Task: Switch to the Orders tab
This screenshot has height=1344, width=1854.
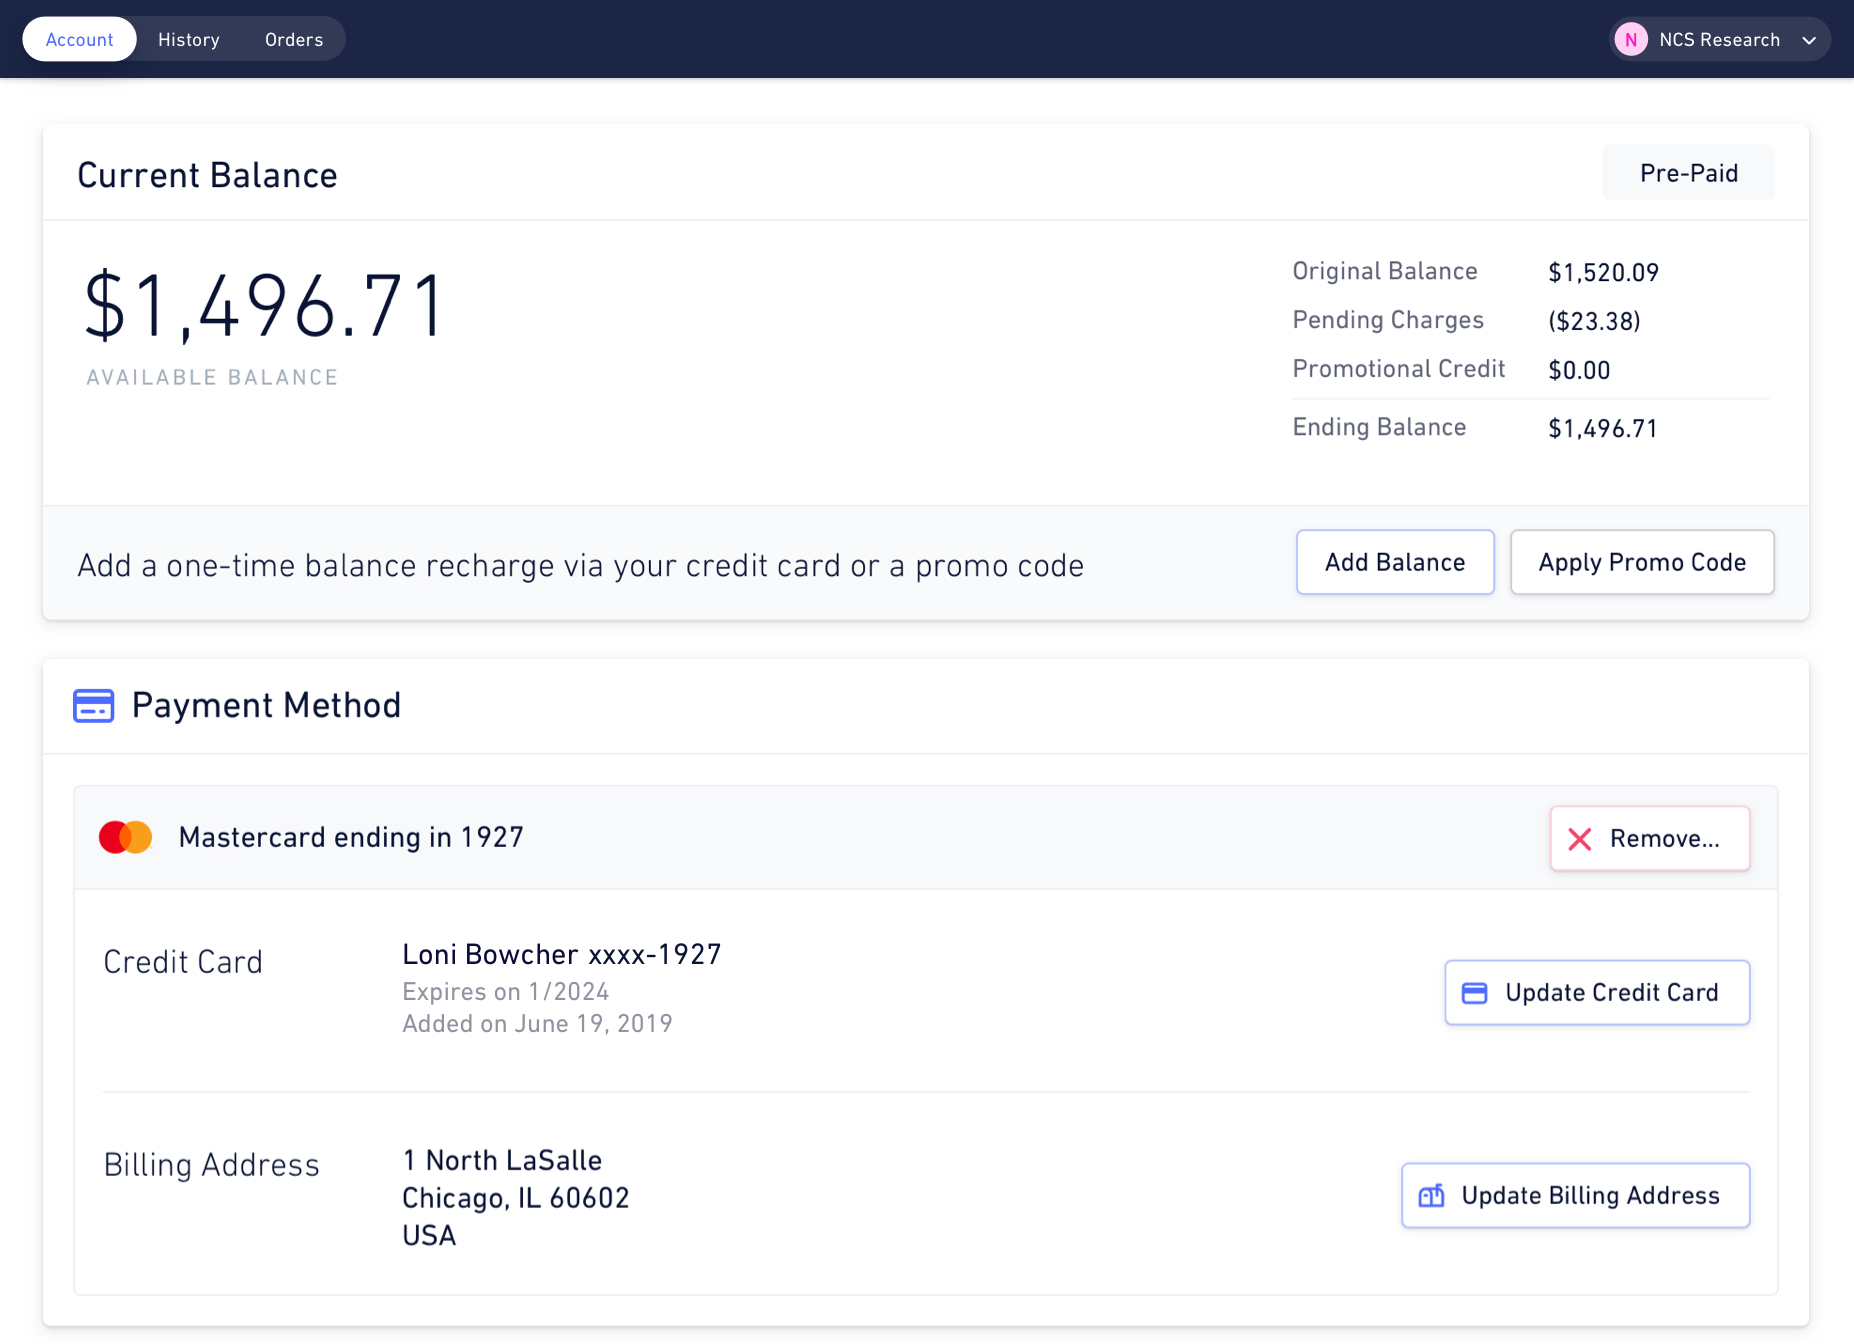Action: (293, 39)
